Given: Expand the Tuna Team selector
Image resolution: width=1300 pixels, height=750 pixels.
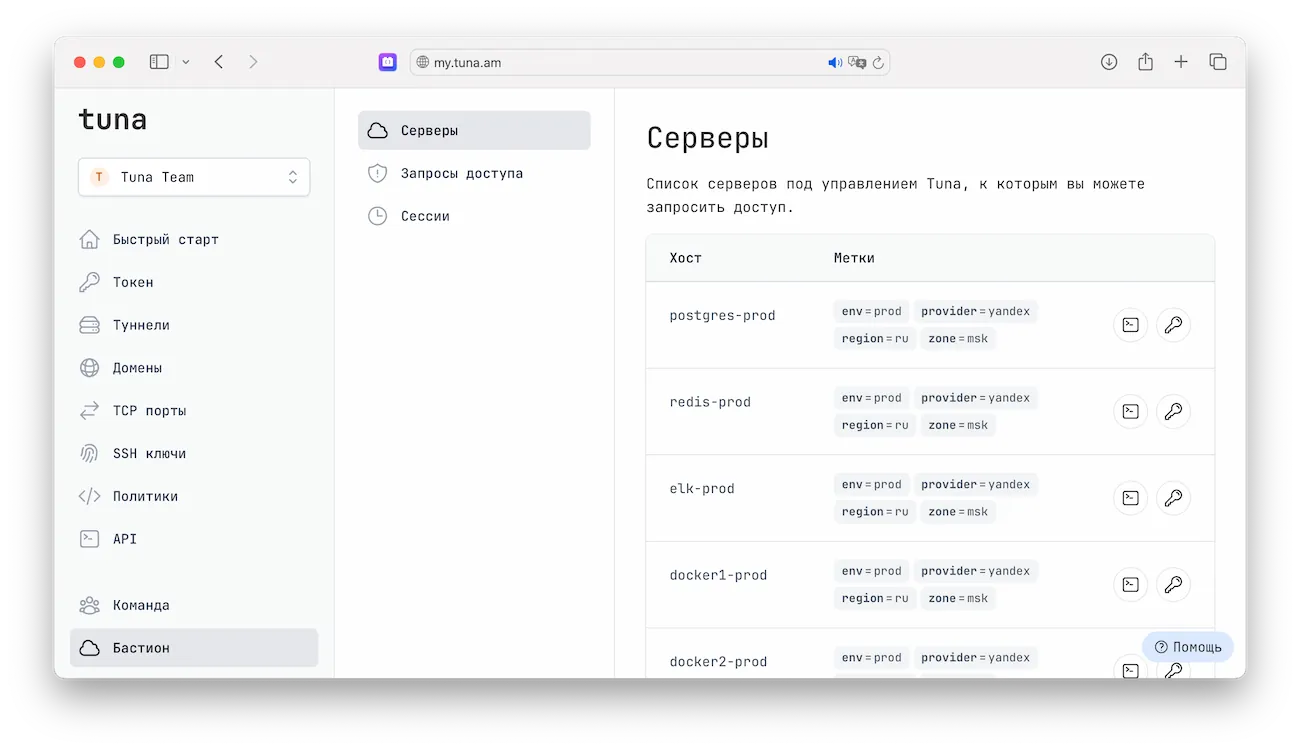Looking at the screenshot, I should click(194, 177).
